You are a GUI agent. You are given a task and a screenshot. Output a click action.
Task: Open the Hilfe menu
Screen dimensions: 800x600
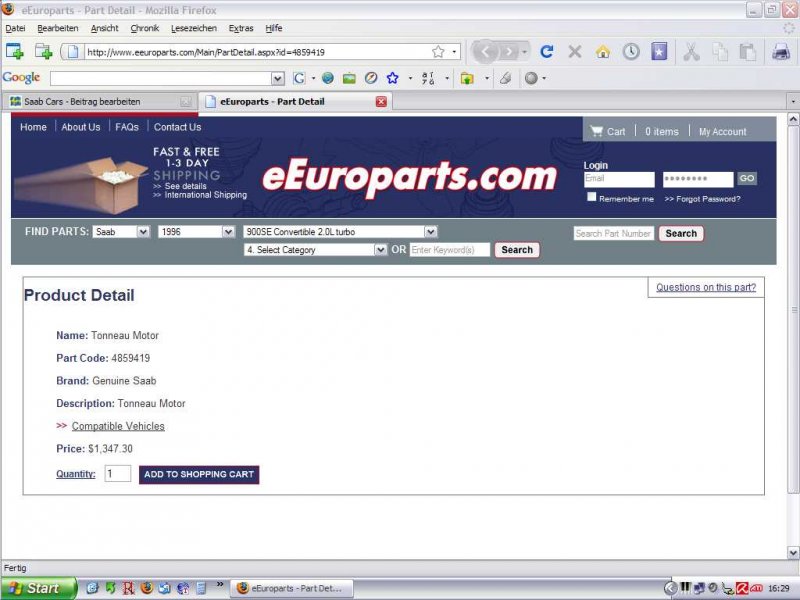tap(274, 28)
